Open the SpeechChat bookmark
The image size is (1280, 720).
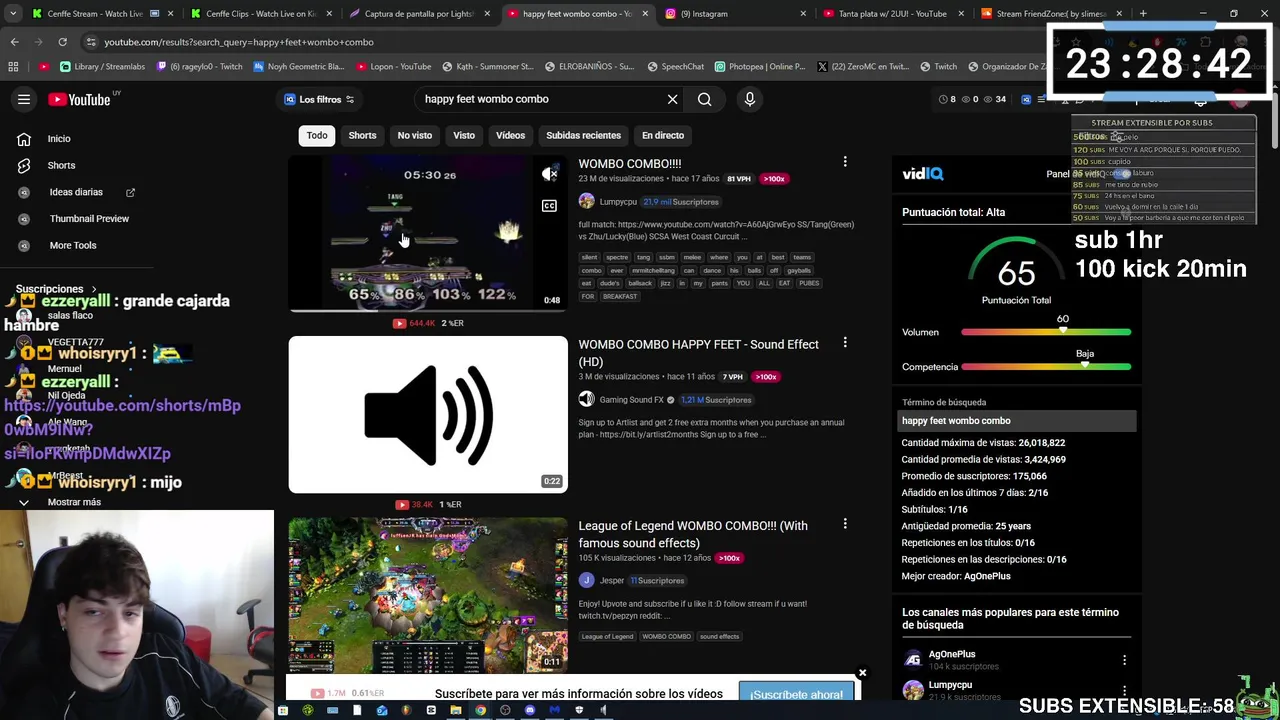(x=675, y=67)
